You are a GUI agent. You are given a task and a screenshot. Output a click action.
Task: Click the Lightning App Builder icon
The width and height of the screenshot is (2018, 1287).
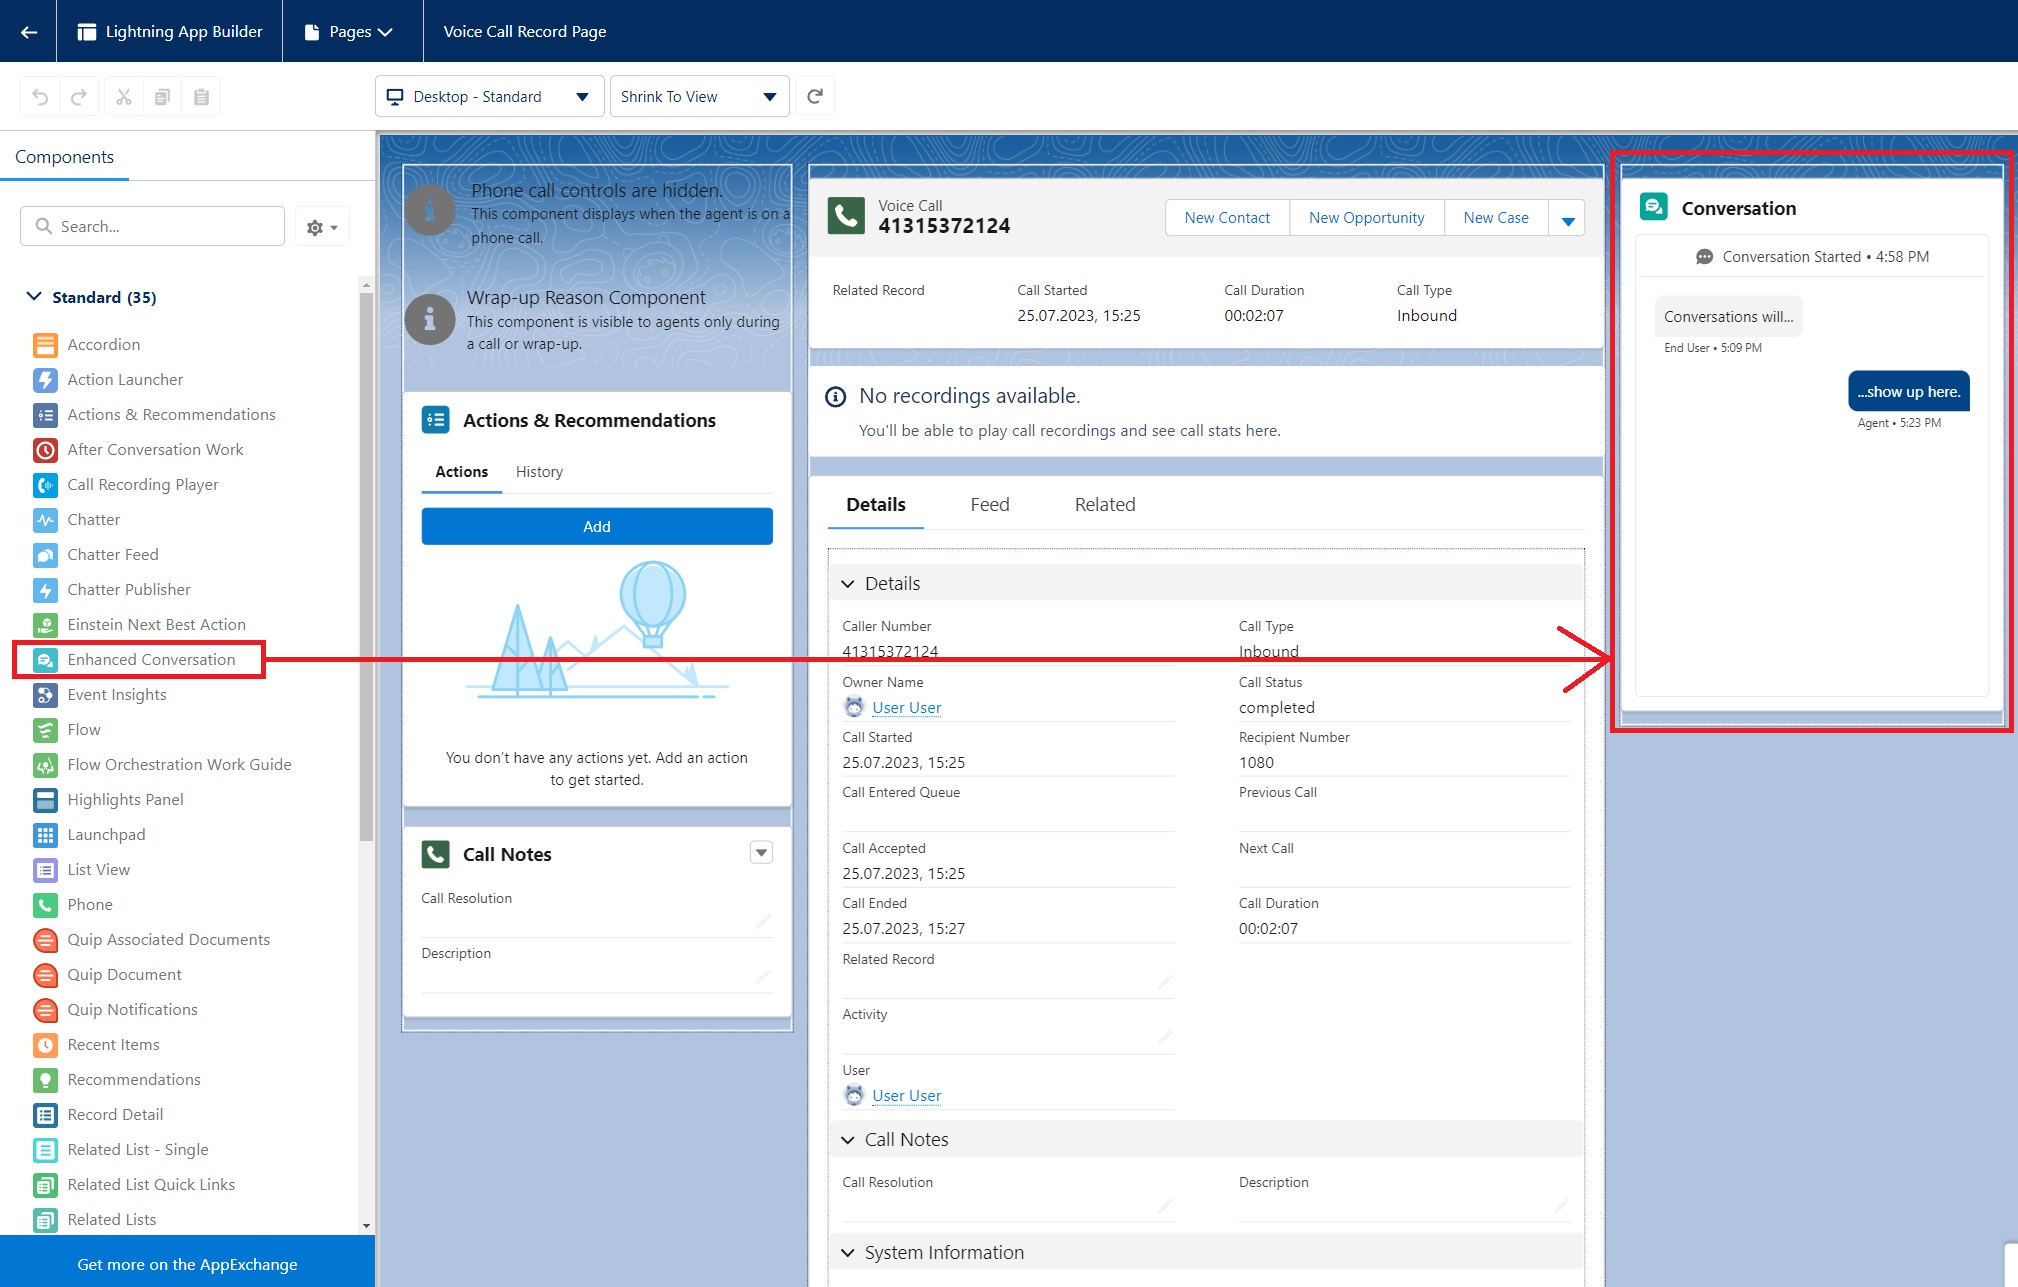click(87, 32)
